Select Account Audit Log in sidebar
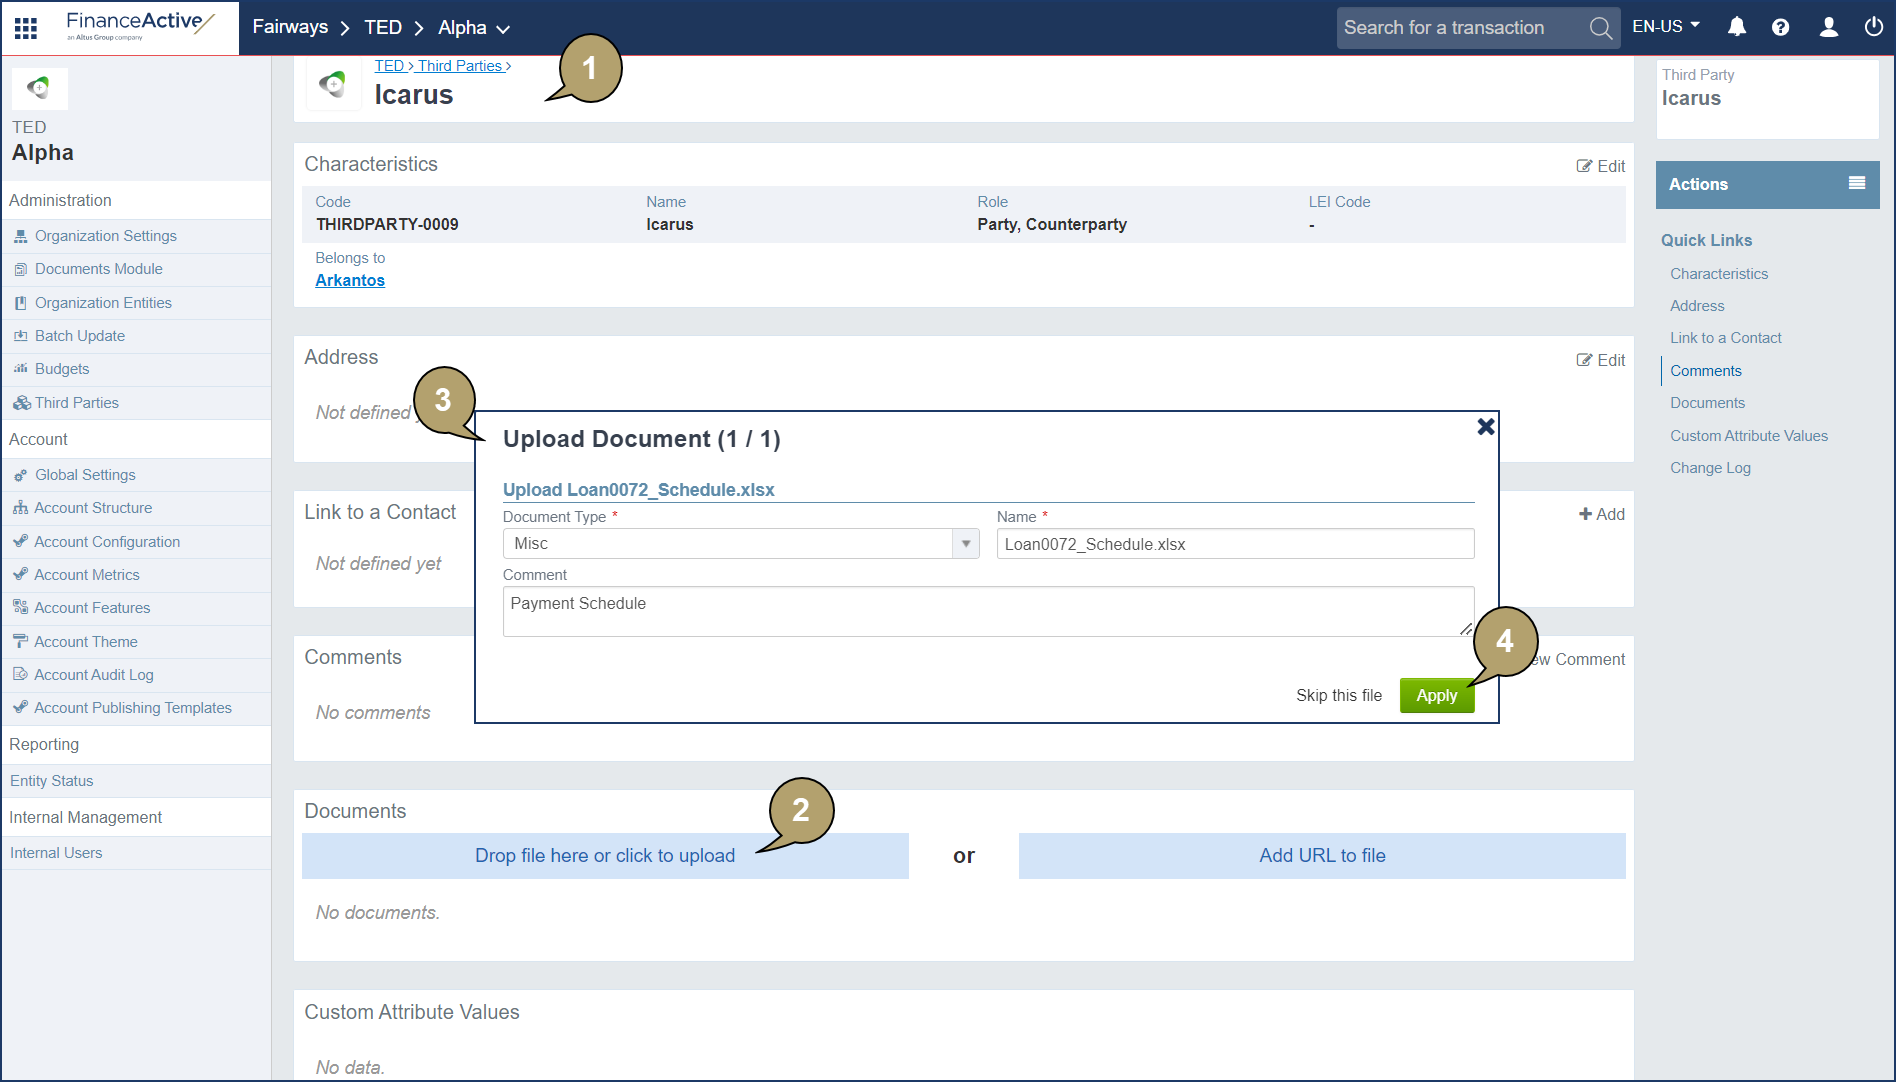1896x1082 pixels. point(93,675)
